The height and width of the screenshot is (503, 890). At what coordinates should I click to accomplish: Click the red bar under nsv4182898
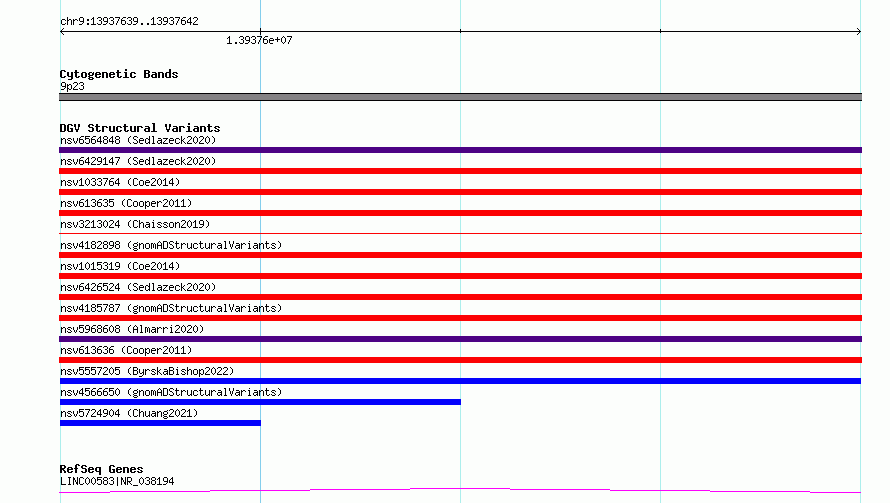coord(460,255)
